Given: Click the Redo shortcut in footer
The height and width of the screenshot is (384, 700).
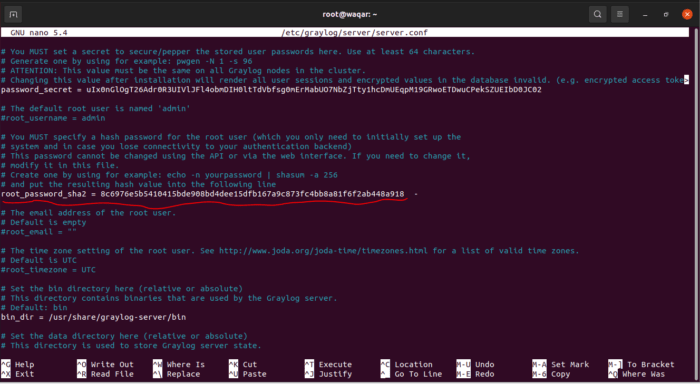Looking at the screenshot, I should click(x=475, y=374).
